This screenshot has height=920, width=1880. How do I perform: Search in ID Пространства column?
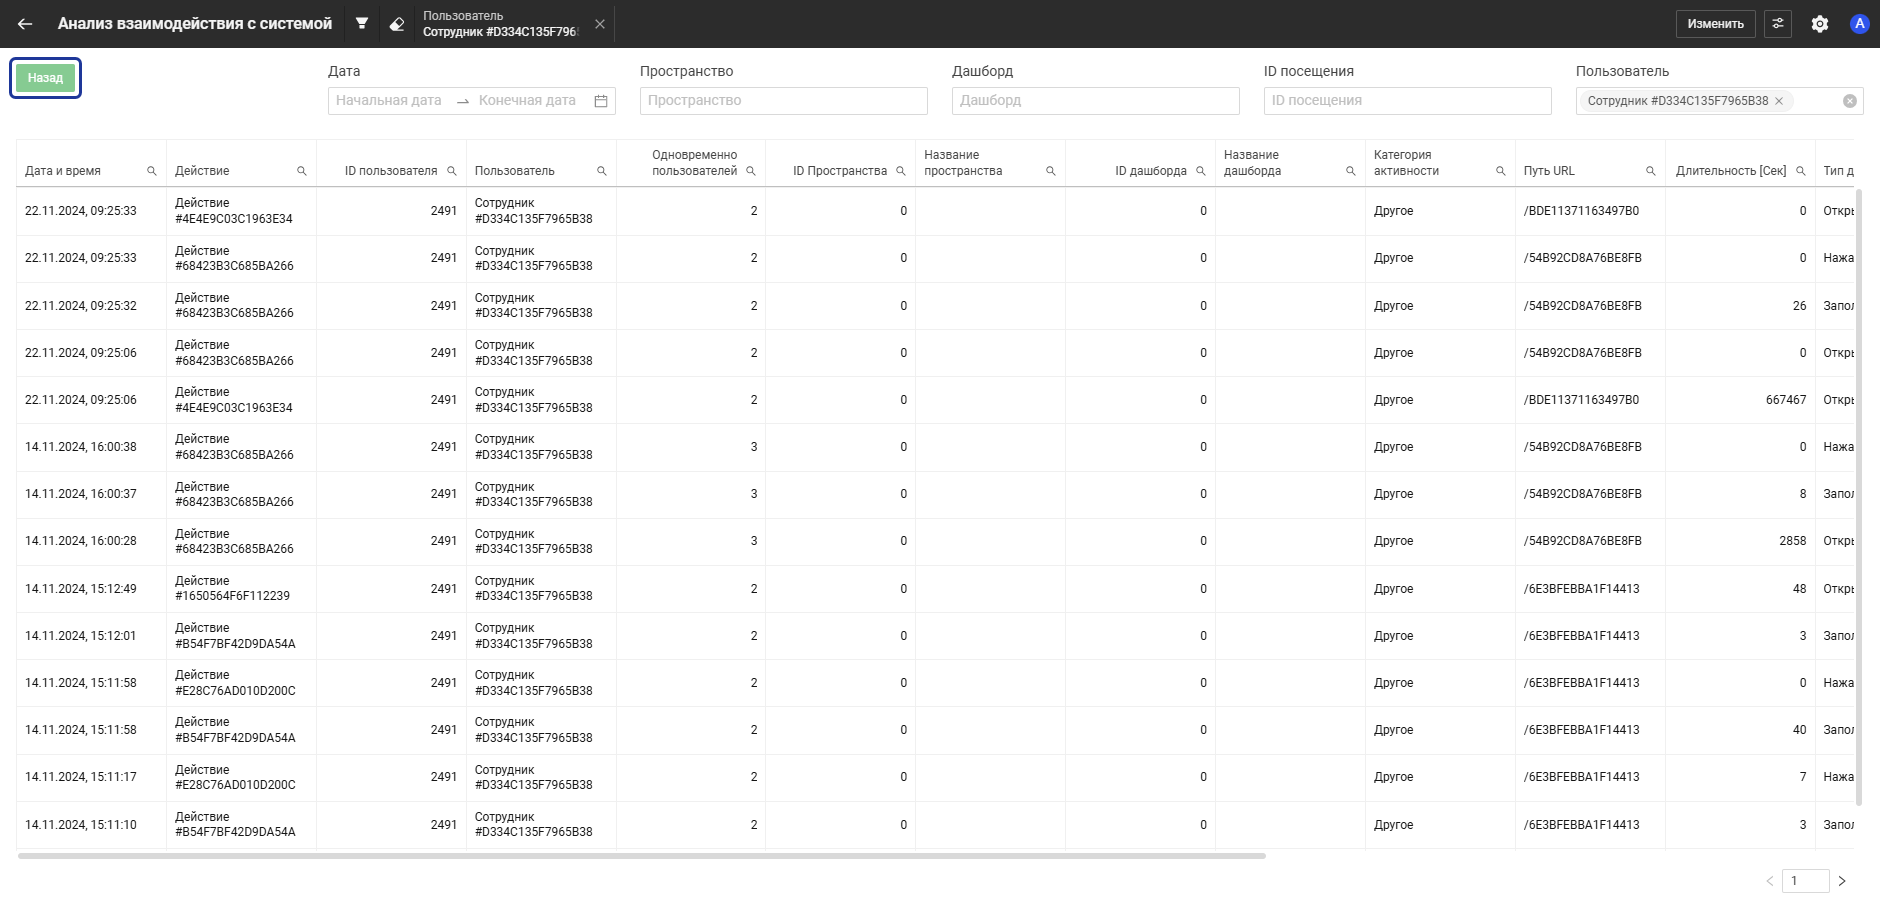click(x=901, y=171)
